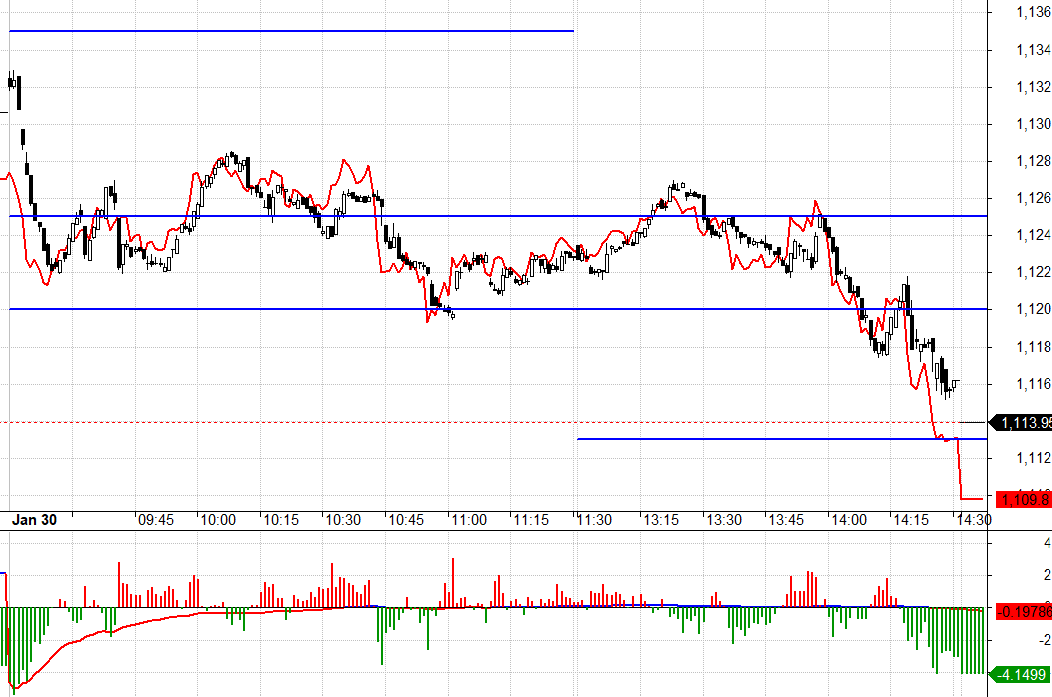Click the black 1,113.95 price marker

[x=1022, y=422]
